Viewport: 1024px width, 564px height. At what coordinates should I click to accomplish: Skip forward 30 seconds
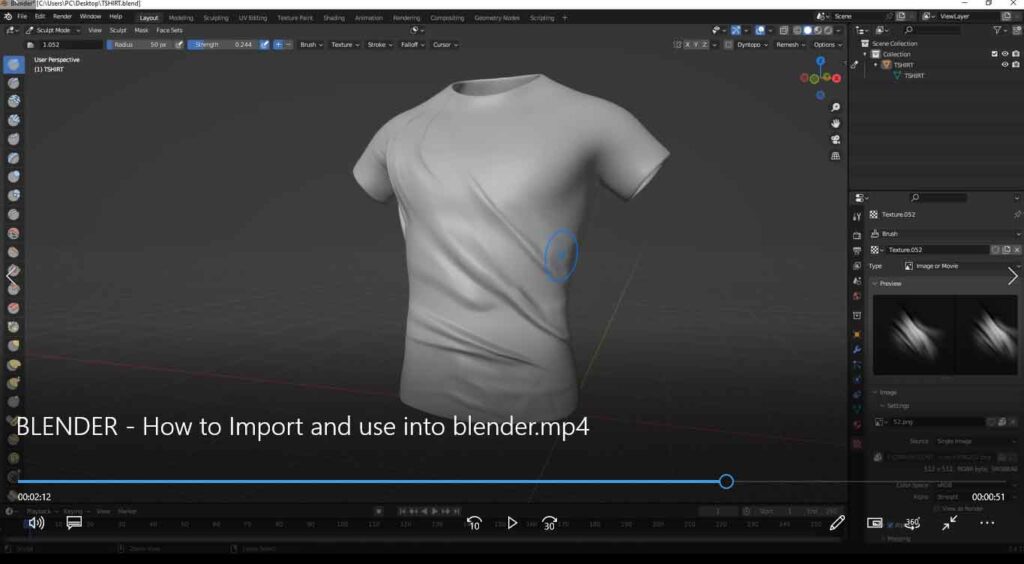coord(549,523)
